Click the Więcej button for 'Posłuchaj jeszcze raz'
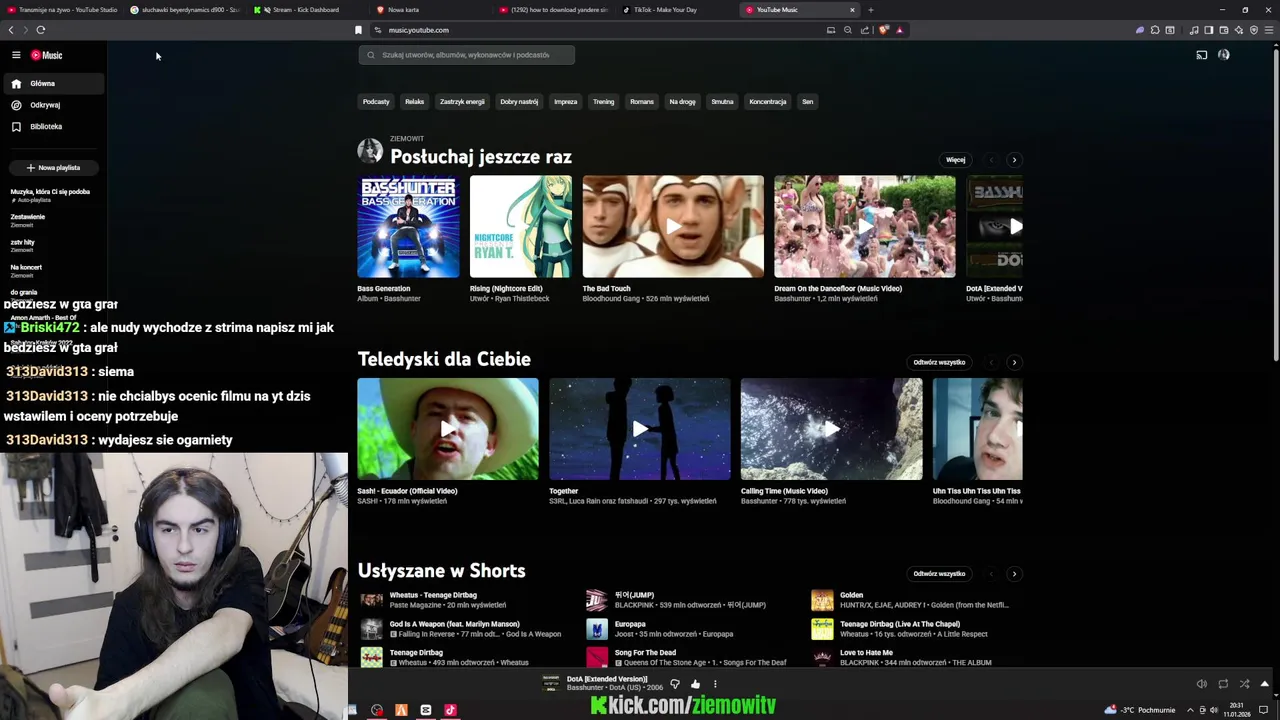1280x720 pixels. [956, 160]
